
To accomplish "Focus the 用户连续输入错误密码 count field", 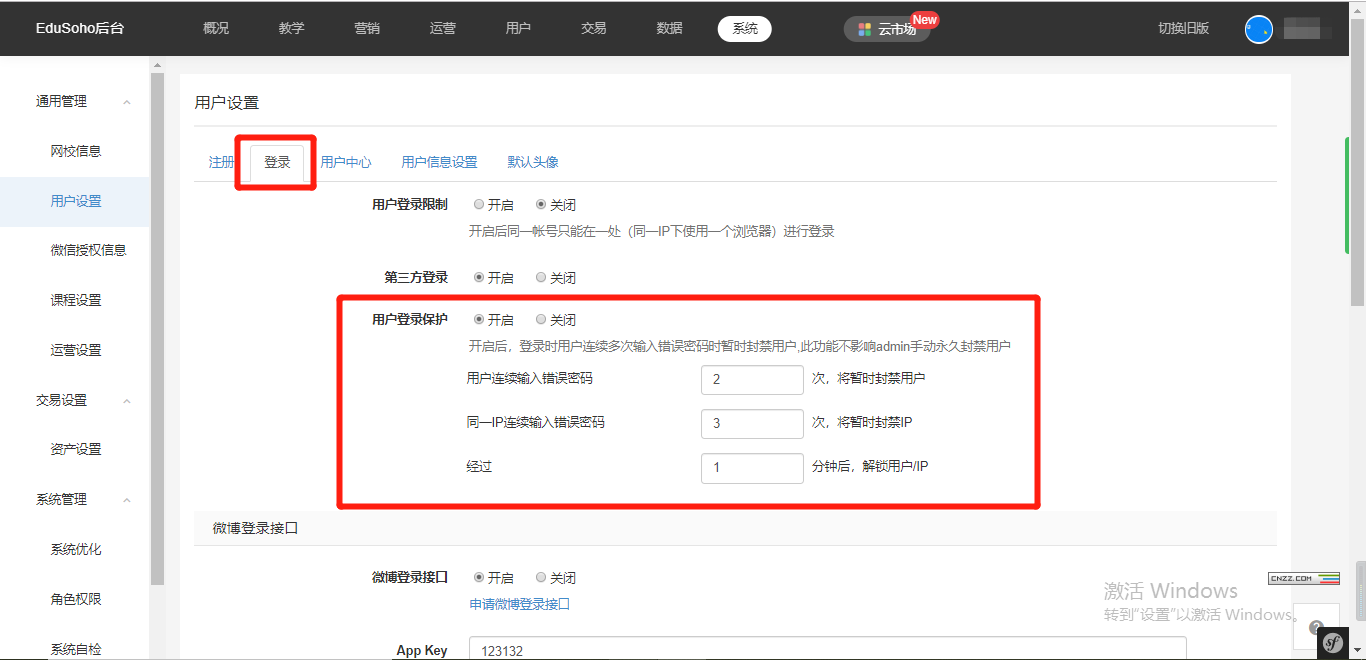I will tap(752, 380).
